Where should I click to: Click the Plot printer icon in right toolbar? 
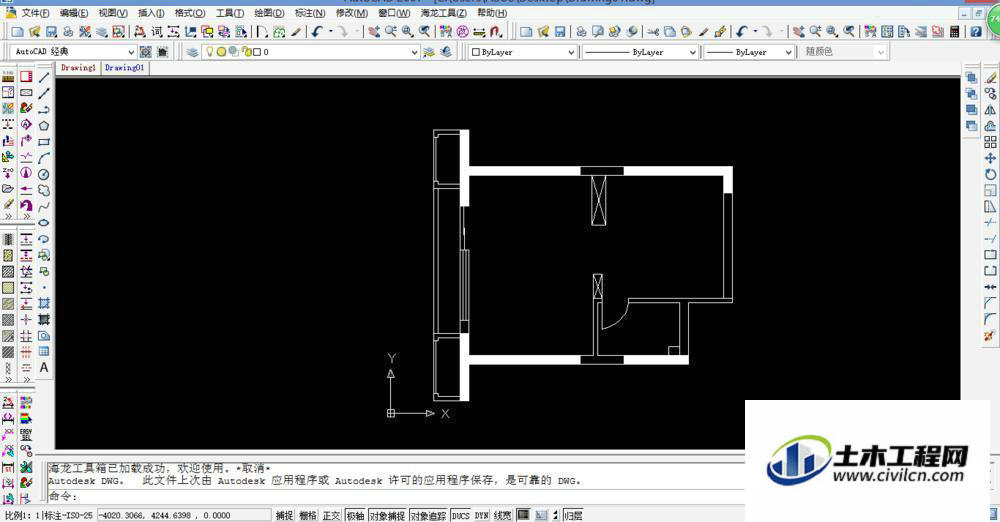coord(581,31)
